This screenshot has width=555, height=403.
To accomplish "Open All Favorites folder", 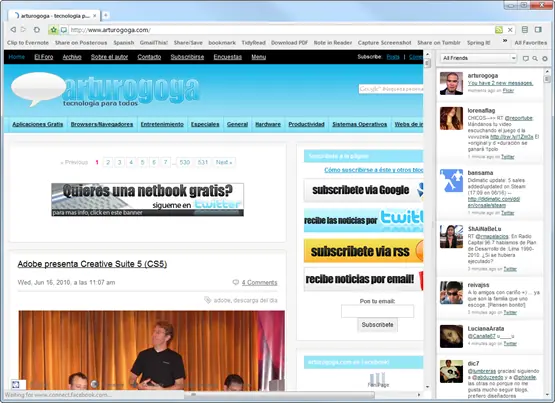I will click(531, 43).
